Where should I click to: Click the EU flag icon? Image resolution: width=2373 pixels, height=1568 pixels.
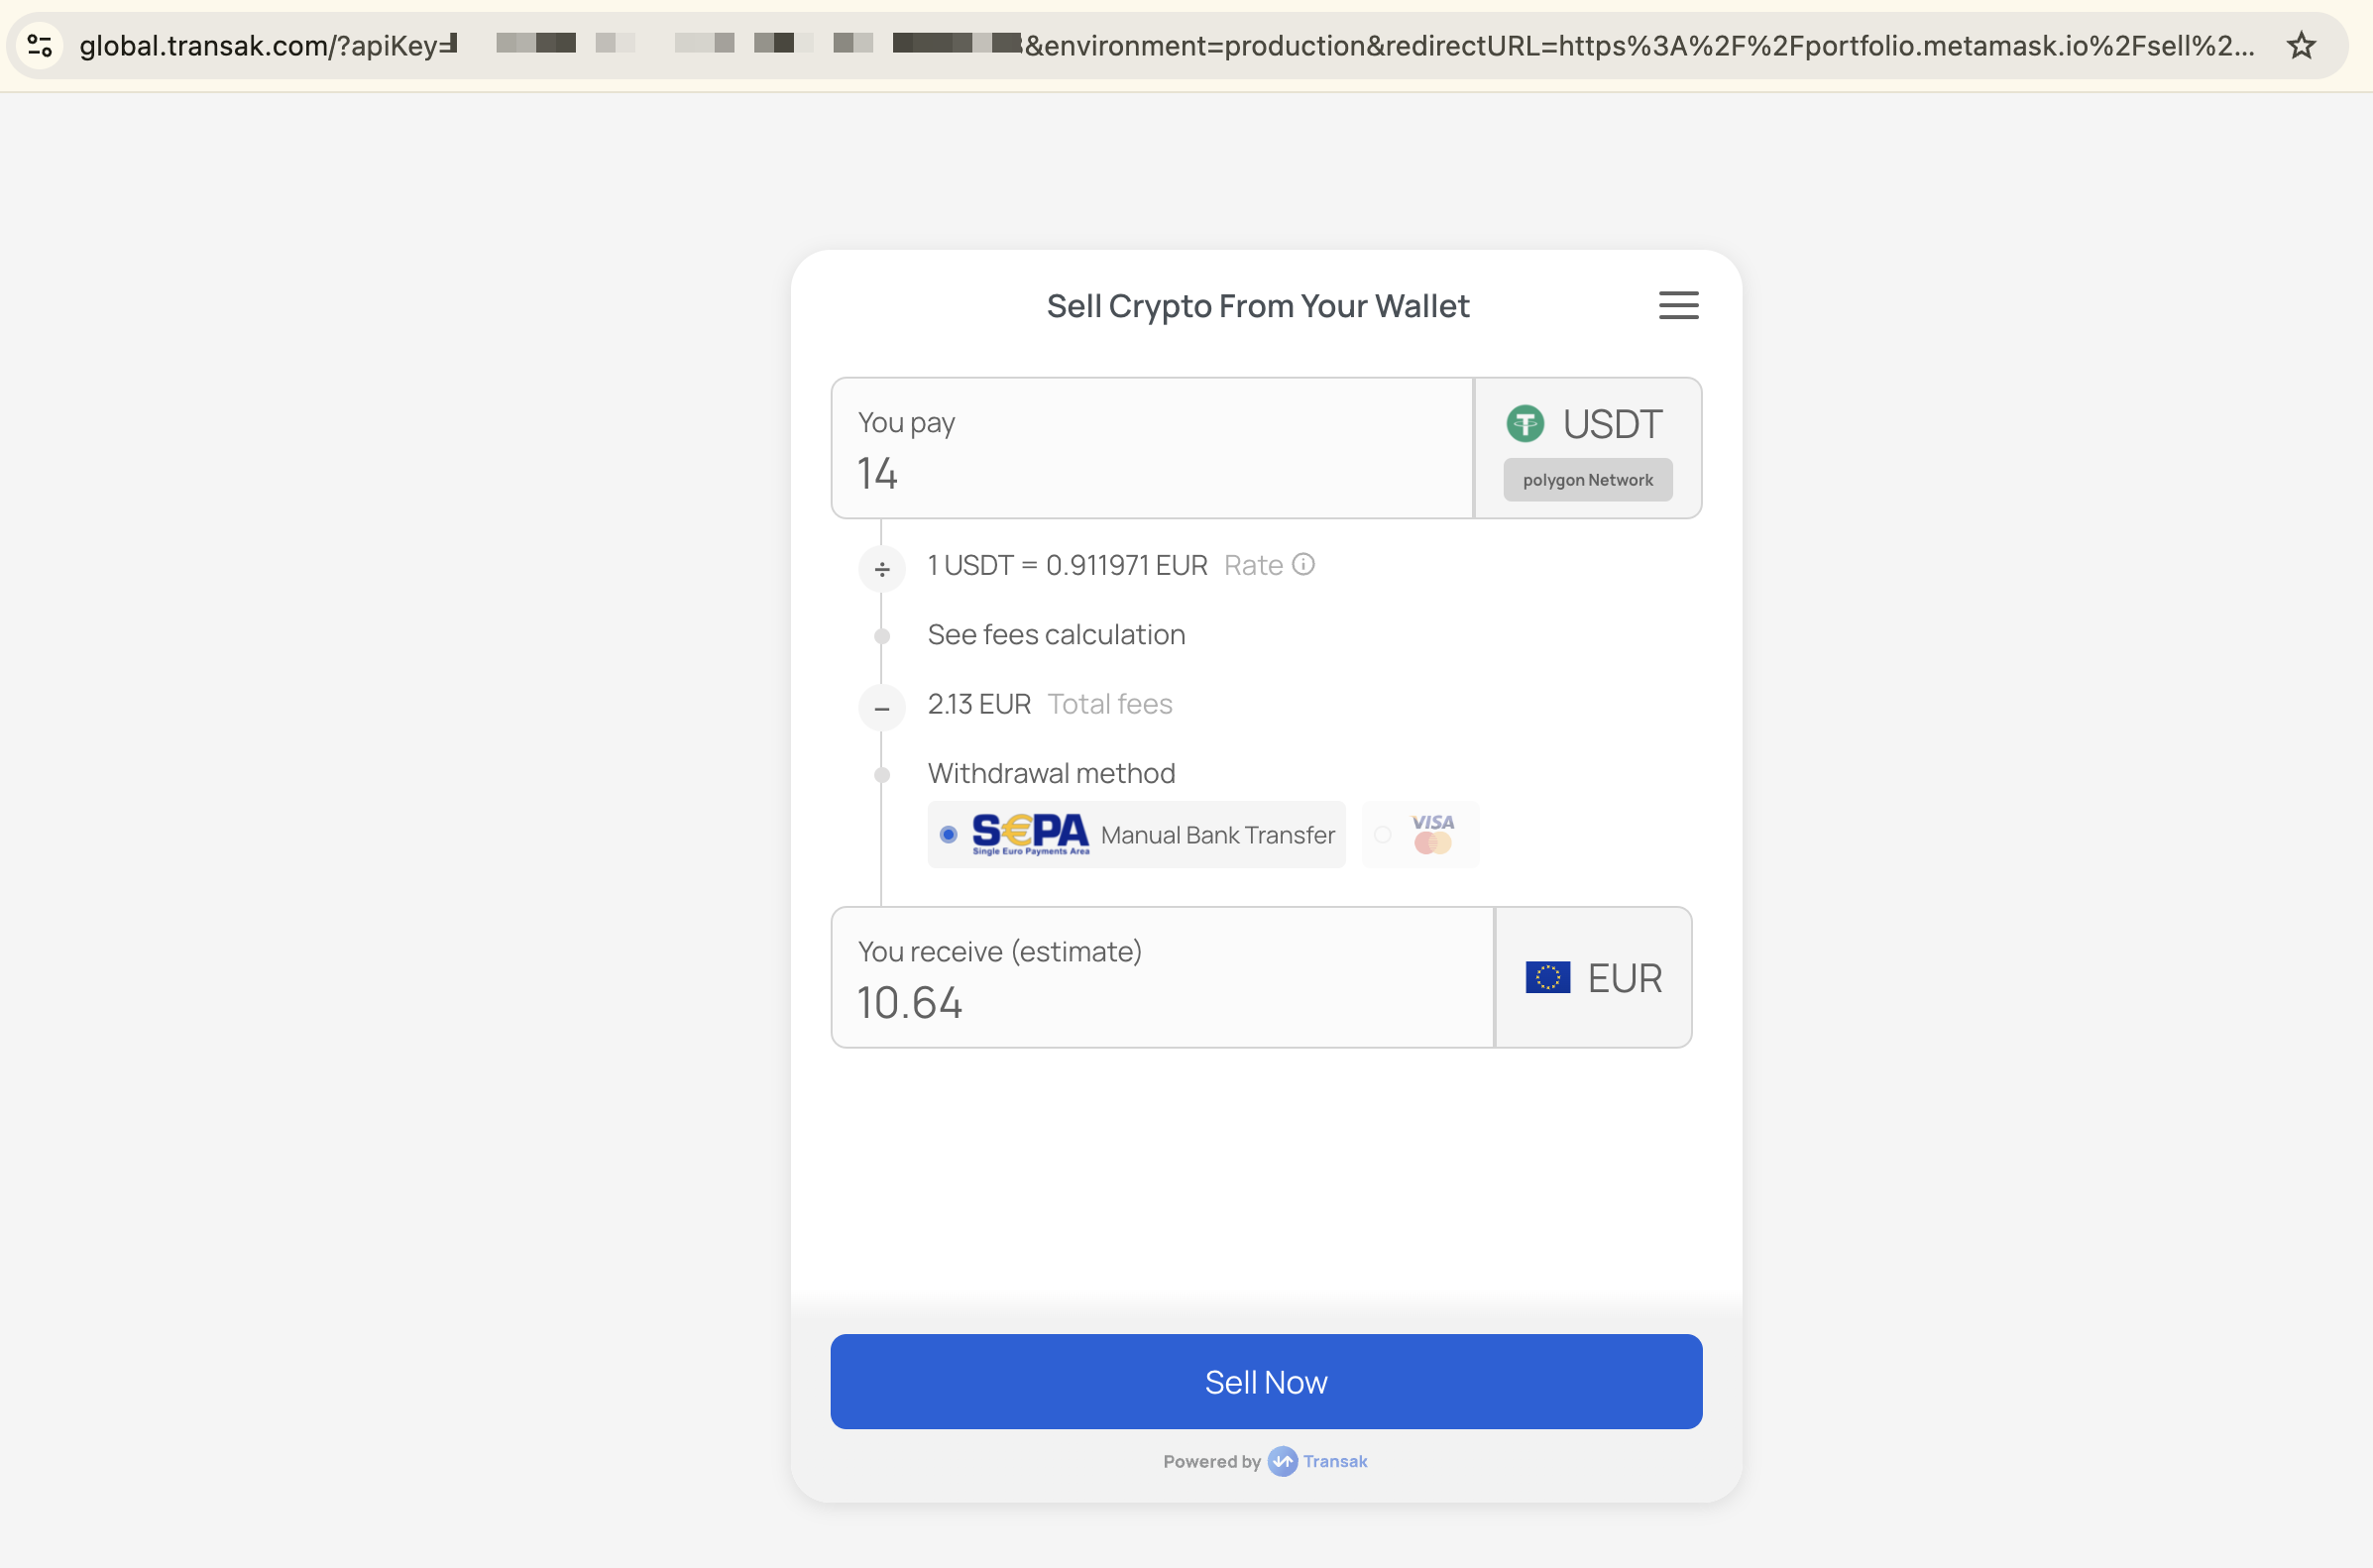click(1547, 977)
